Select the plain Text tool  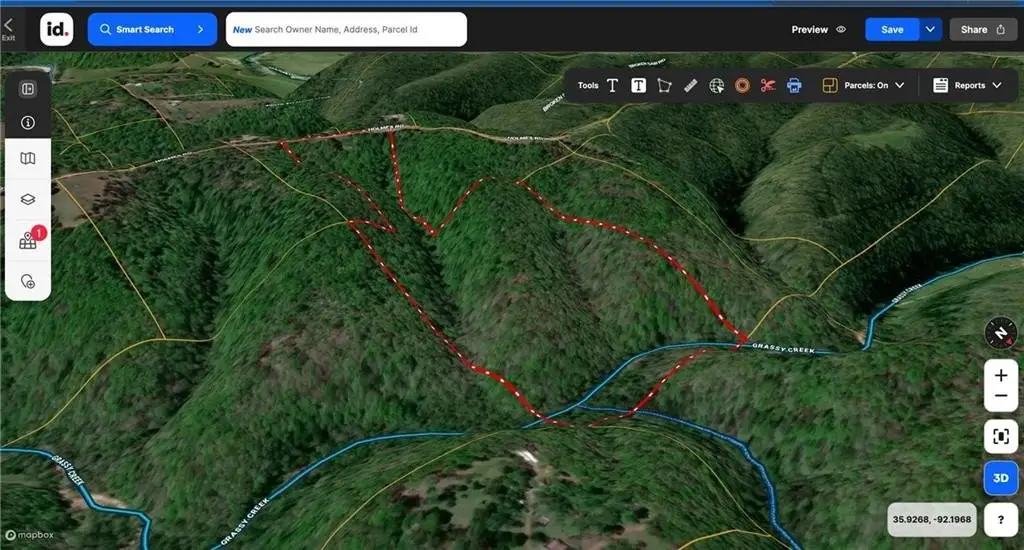(612, 86)
